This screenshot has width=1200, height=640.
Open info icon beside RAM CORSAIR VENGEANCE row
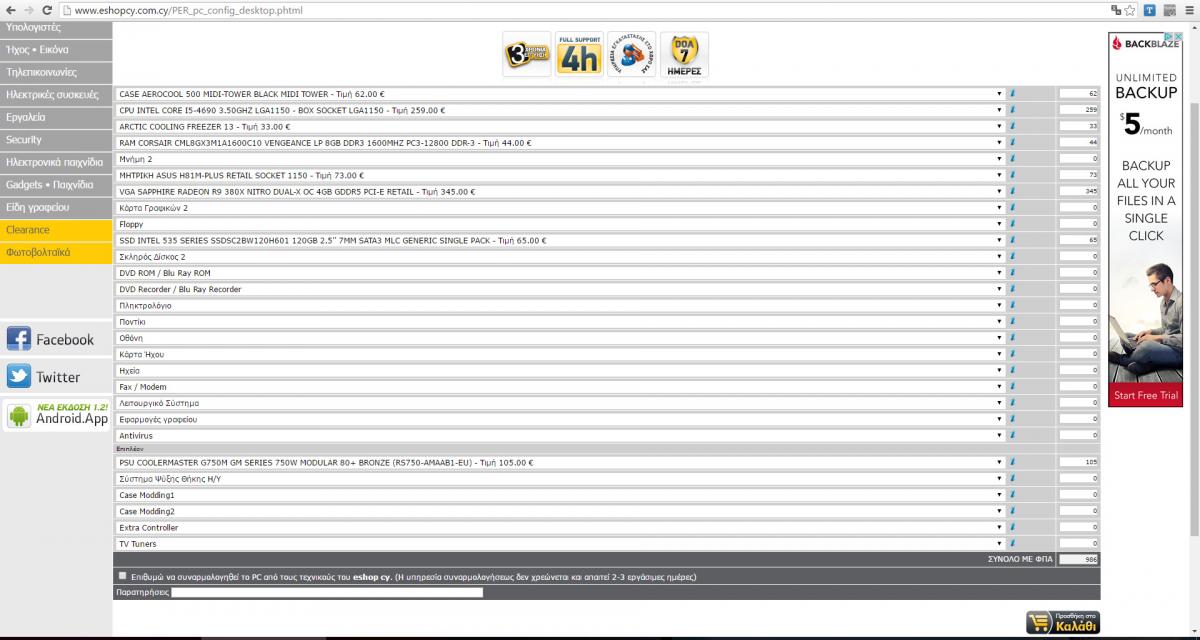click(1012, 143)
